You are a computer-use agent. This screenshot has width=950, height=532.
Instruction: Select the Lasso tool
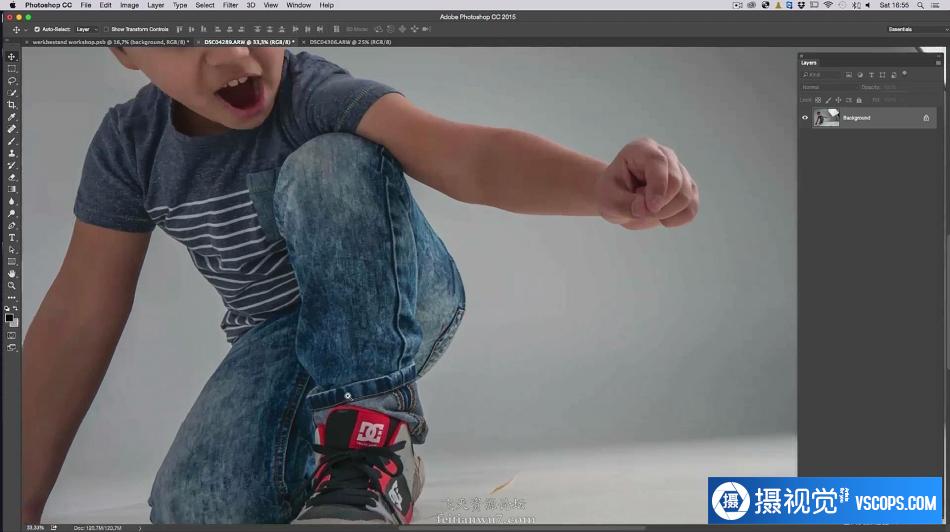(x=12, y=81)
